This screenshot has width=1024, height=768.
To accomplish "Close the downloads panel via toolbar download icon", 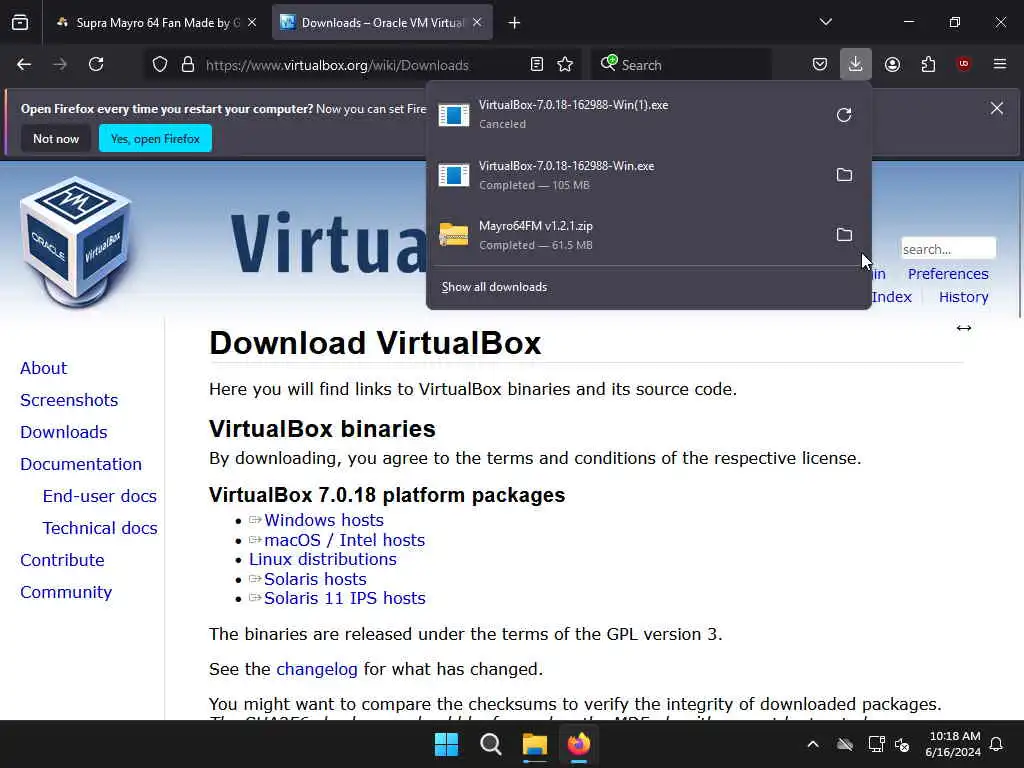I will [x=856, y=65].
